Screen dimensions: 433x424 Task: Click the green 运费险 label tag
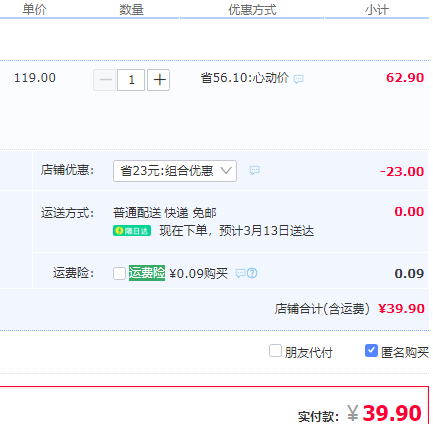point(147,273)
